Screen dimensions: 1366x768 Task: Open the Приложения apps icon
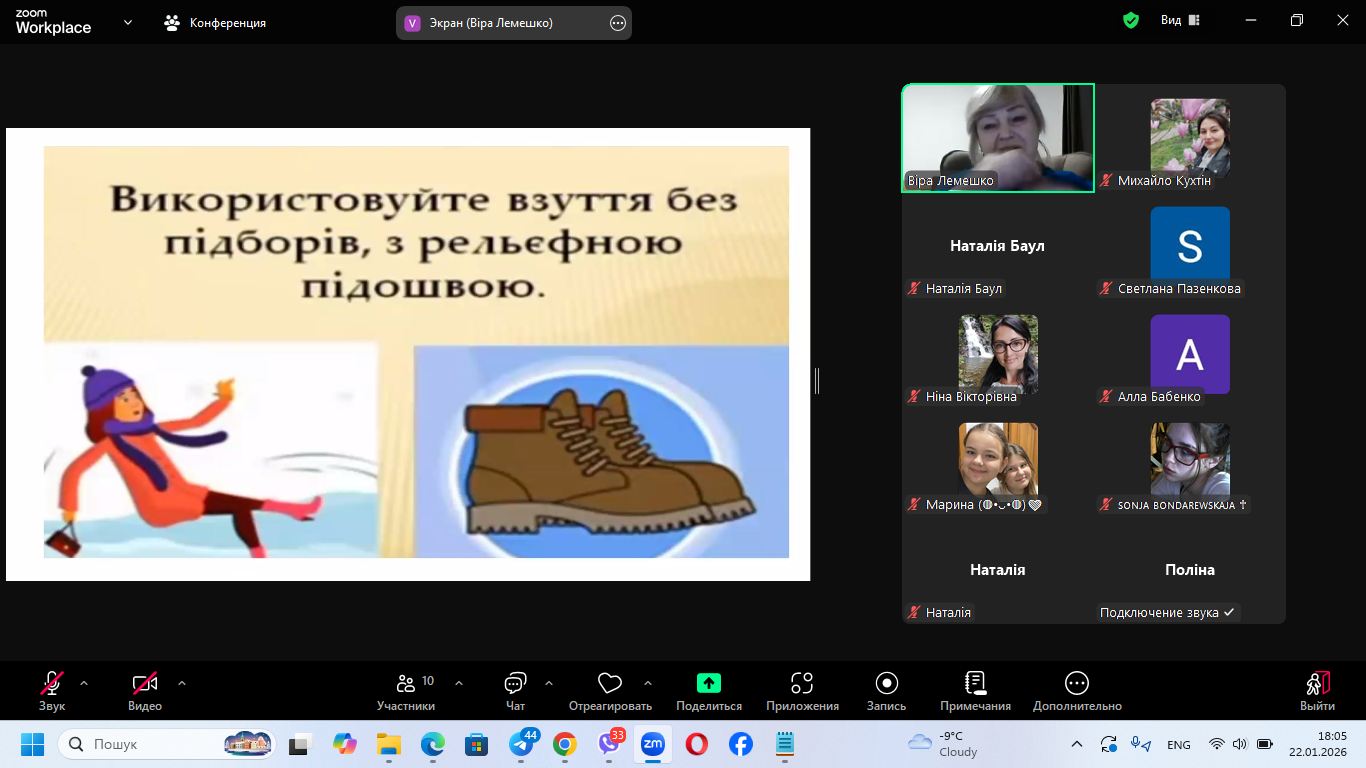[802, 683]
